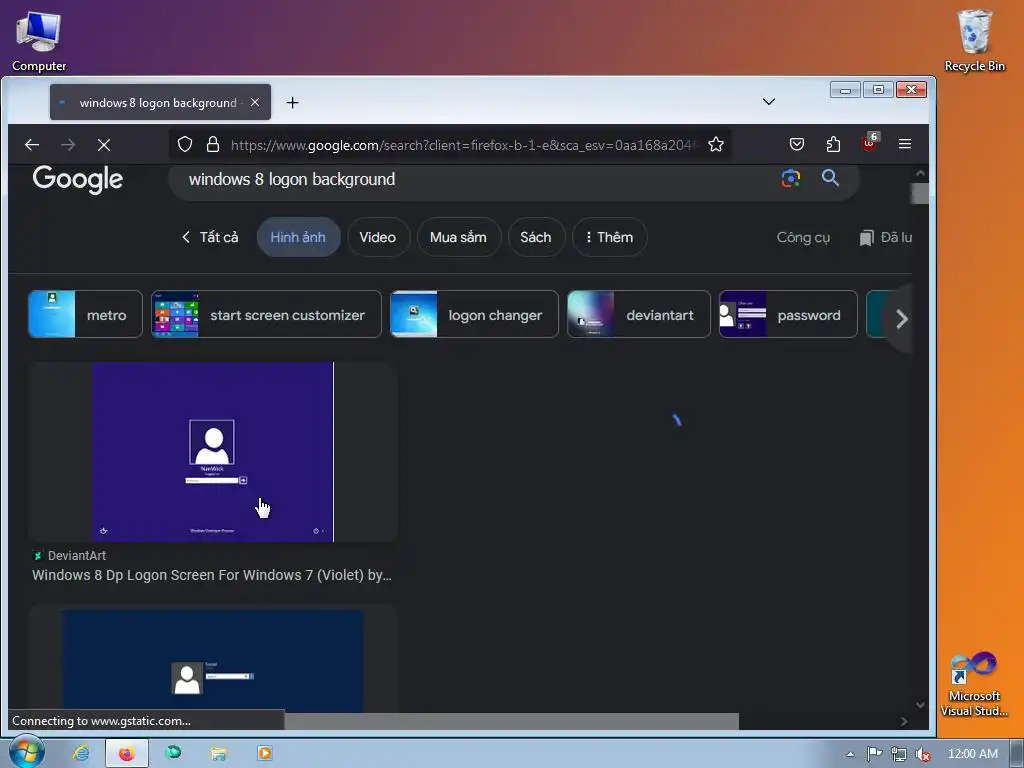Click the vertical scrollbar down arrow

[920, 705]
